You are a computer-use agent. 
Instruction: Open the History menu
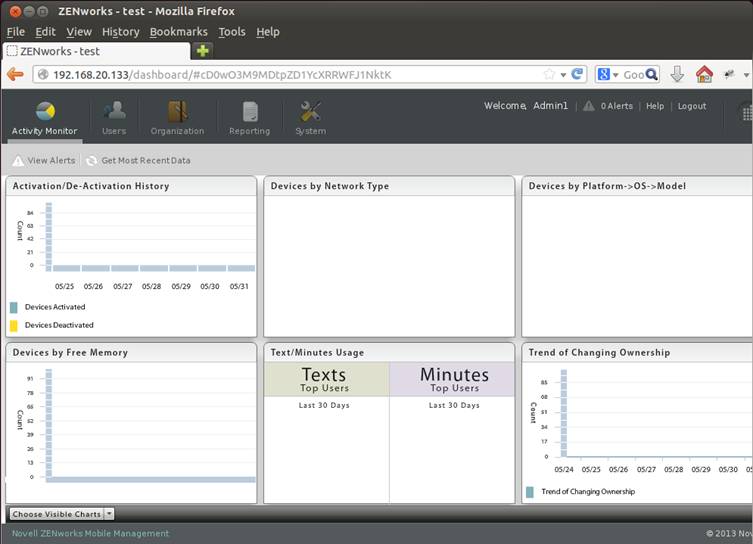[121, 32]
